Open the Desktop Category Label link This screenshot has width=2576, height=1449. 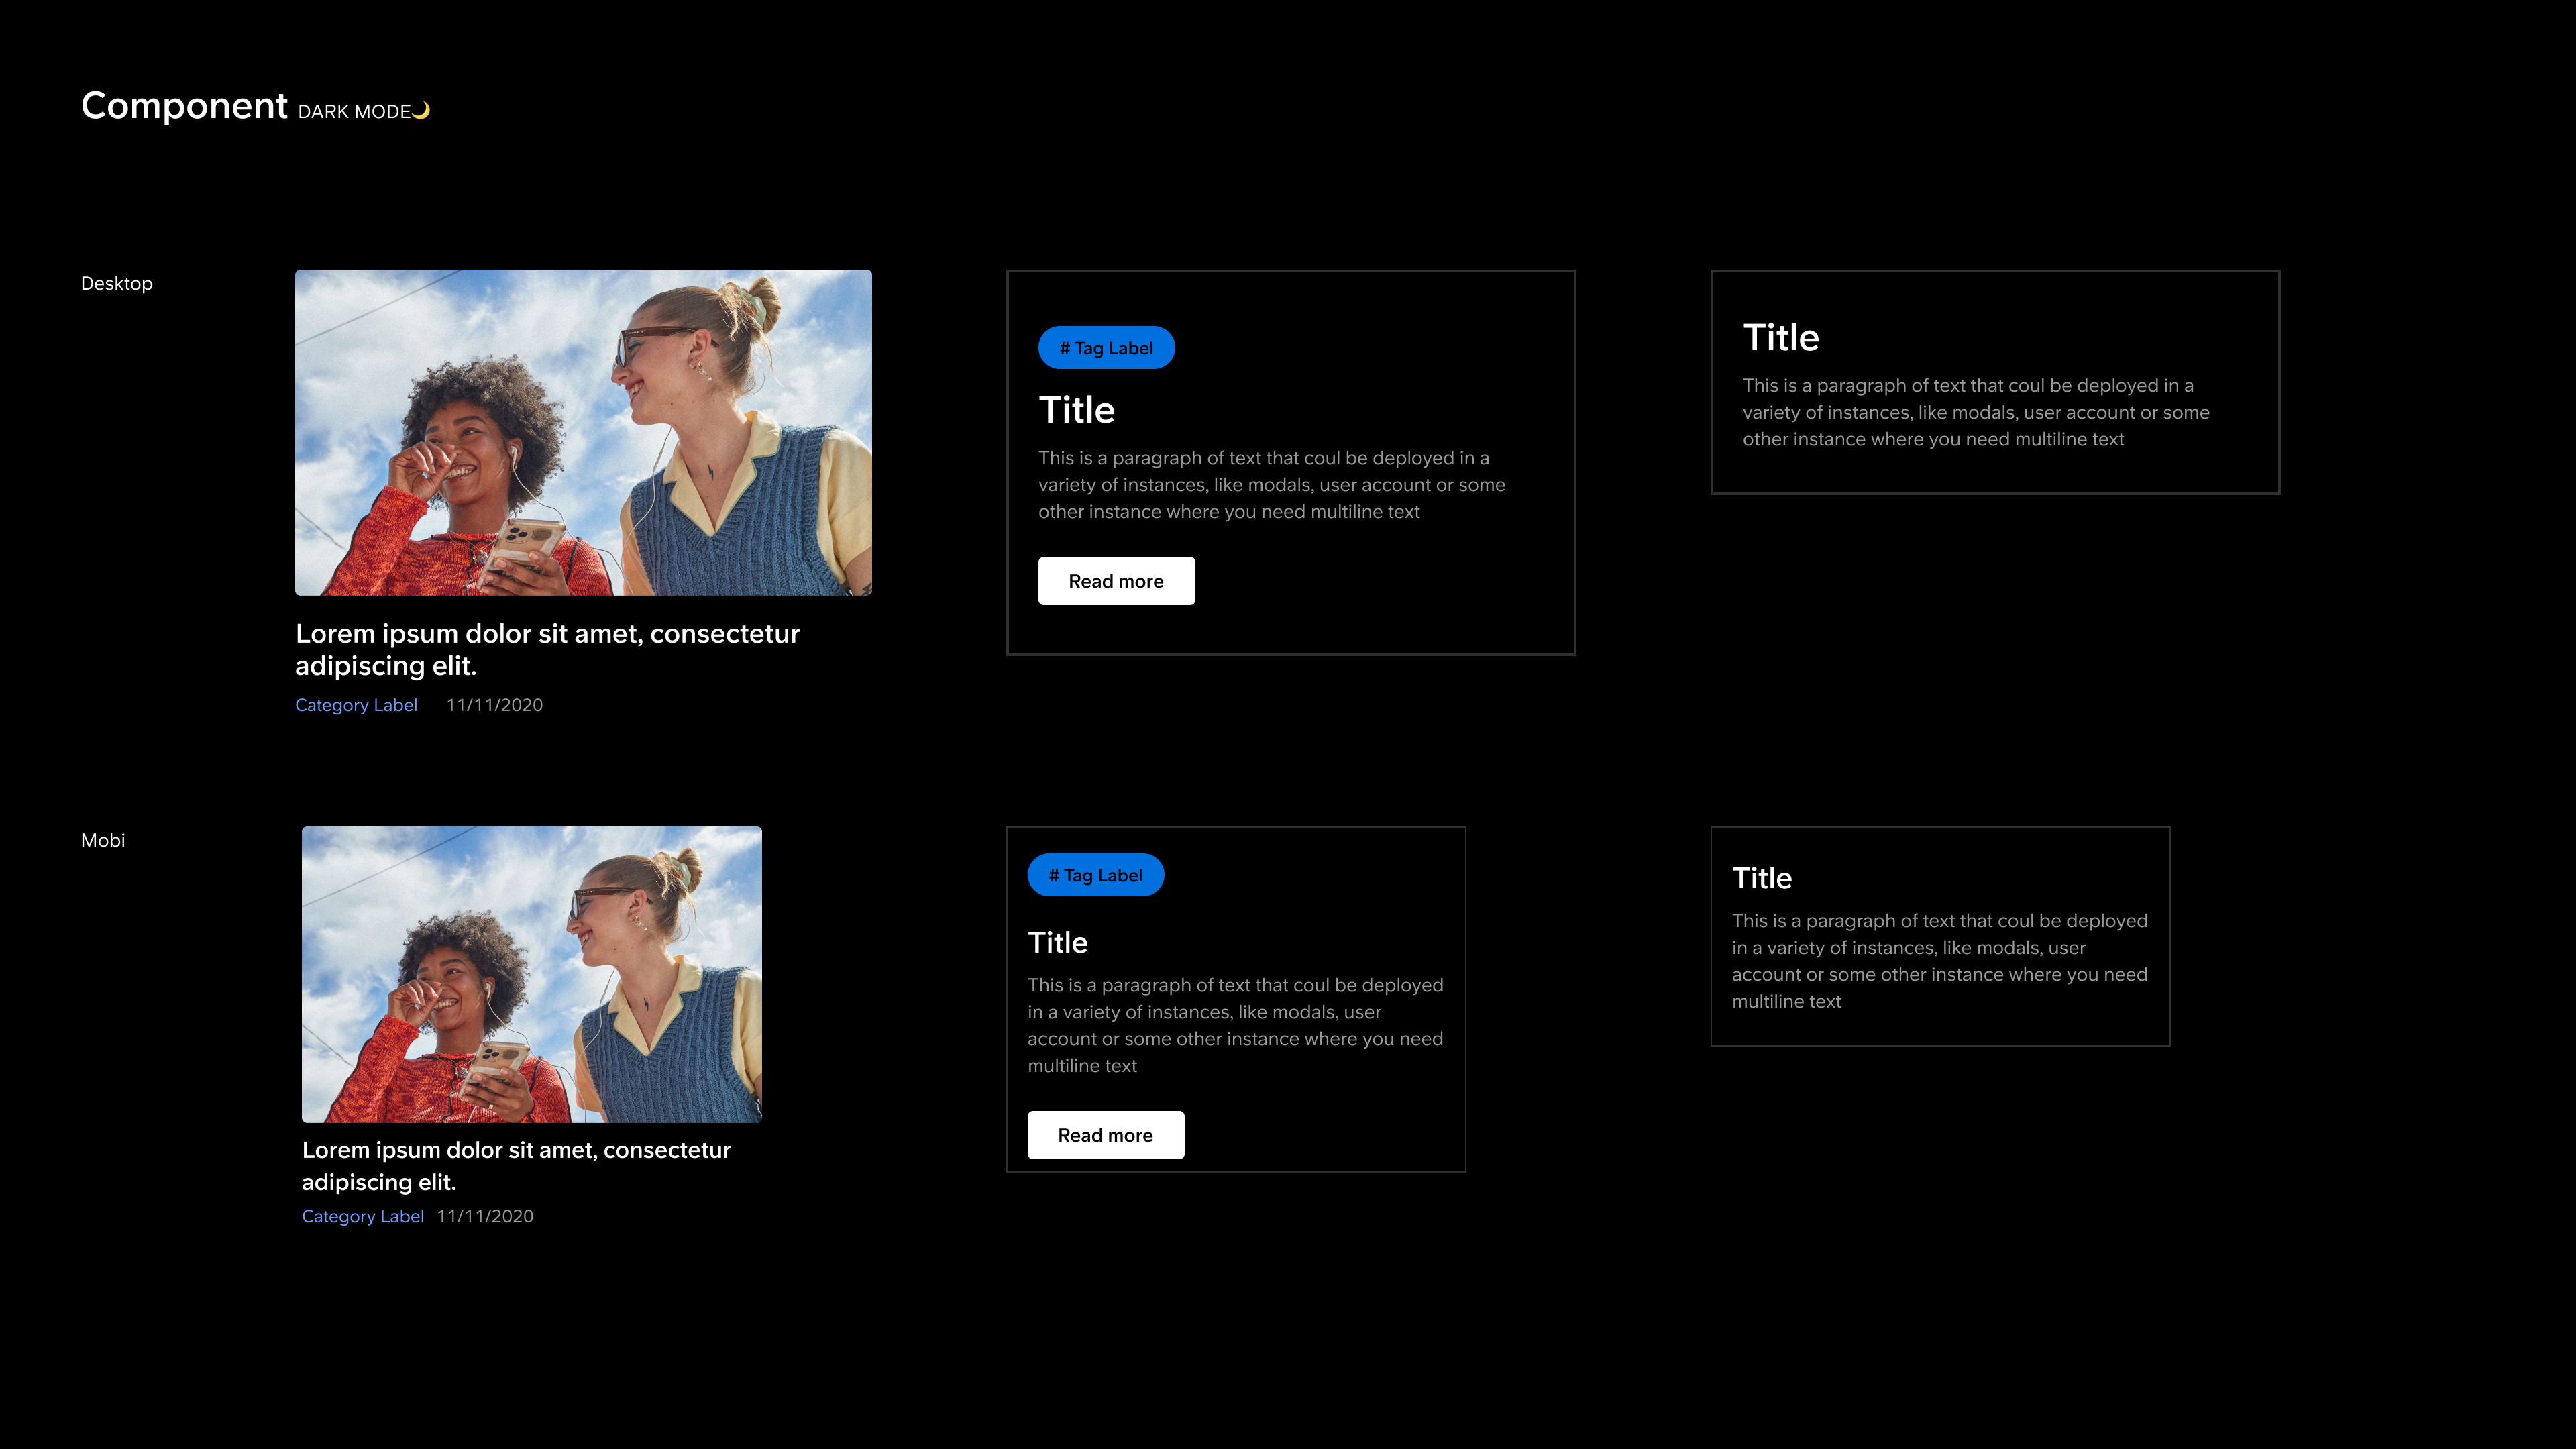click(356, 705)
